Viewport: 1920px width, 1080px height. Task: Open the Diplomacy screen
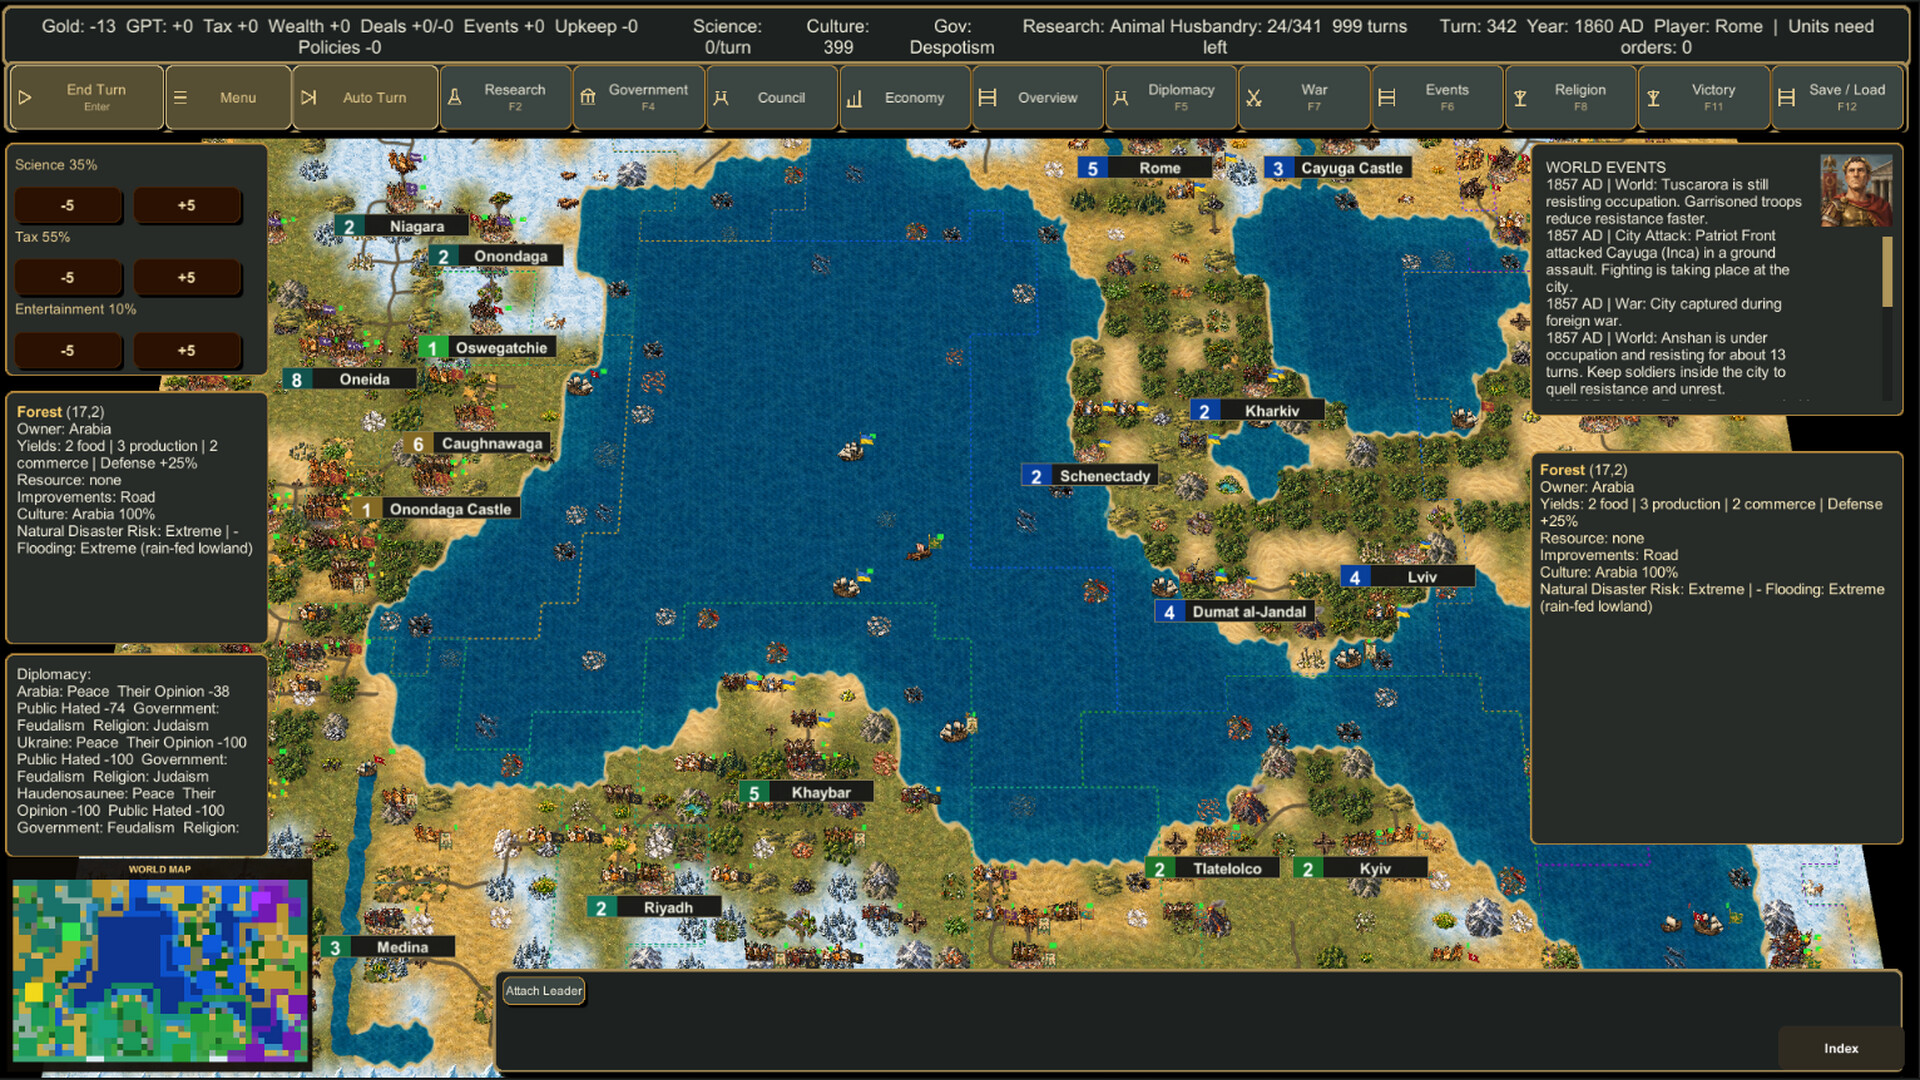(x=1171, y=97)
